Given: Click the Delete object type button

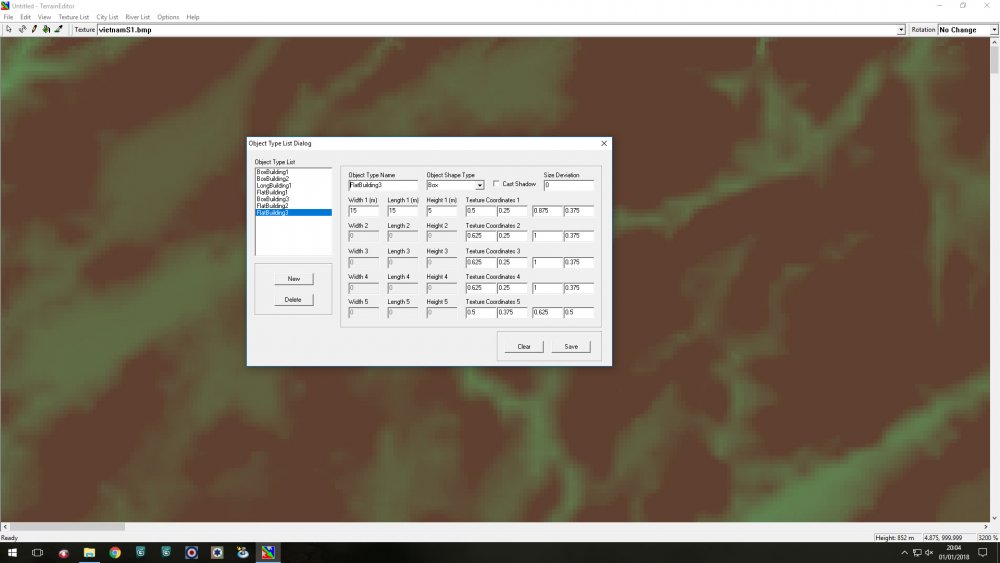Looking at the screenshot, I should (x=293, y=300).
